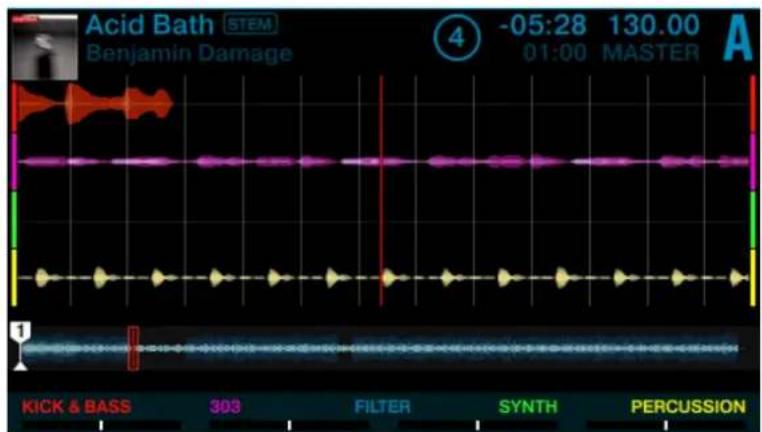Click the Benjamin Damage artist name
762x432 pixels.
pos(190,53)
